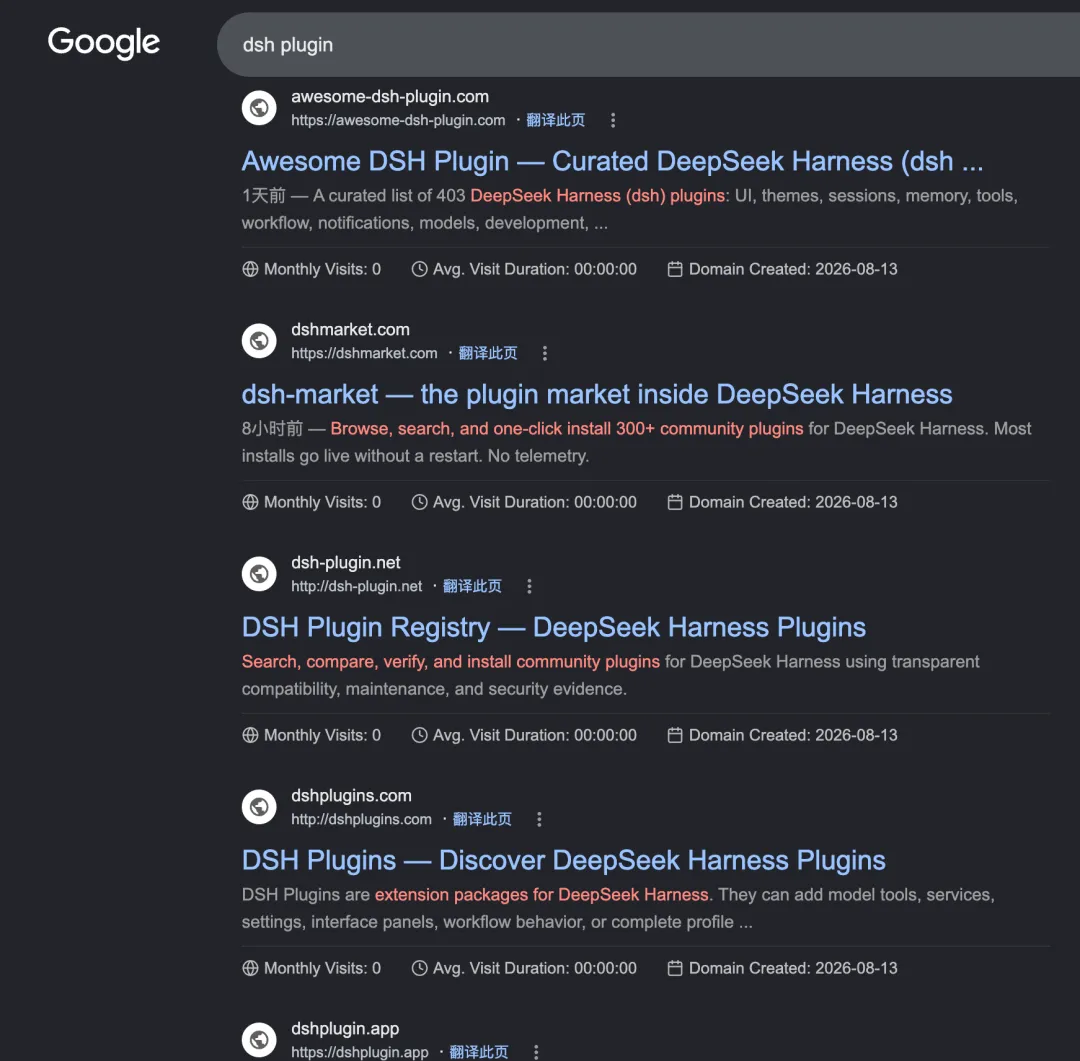Translate the dshplugins.com page via 翻译此页
1080x1061 pixels.
coord(482,819)
